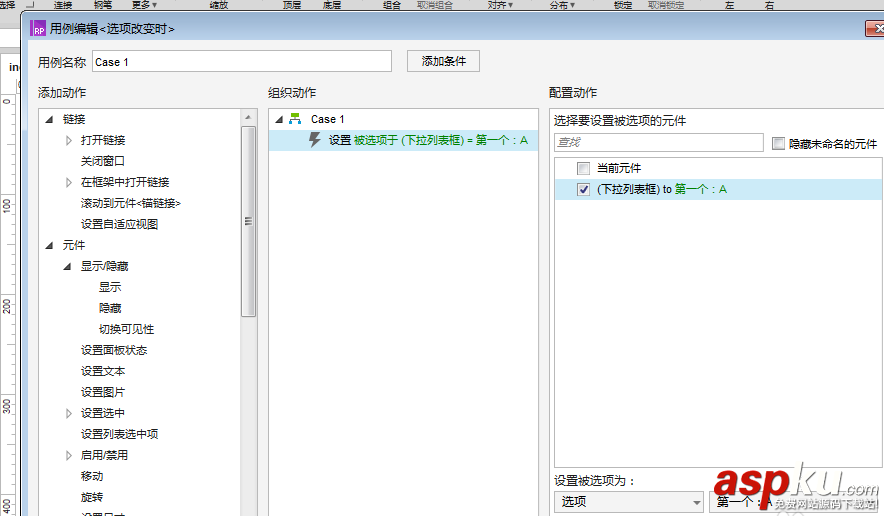Click 顶层 in the background toolbar
Image resolution: width=884 pixels, height=516 pixels.
click(292, 5)
